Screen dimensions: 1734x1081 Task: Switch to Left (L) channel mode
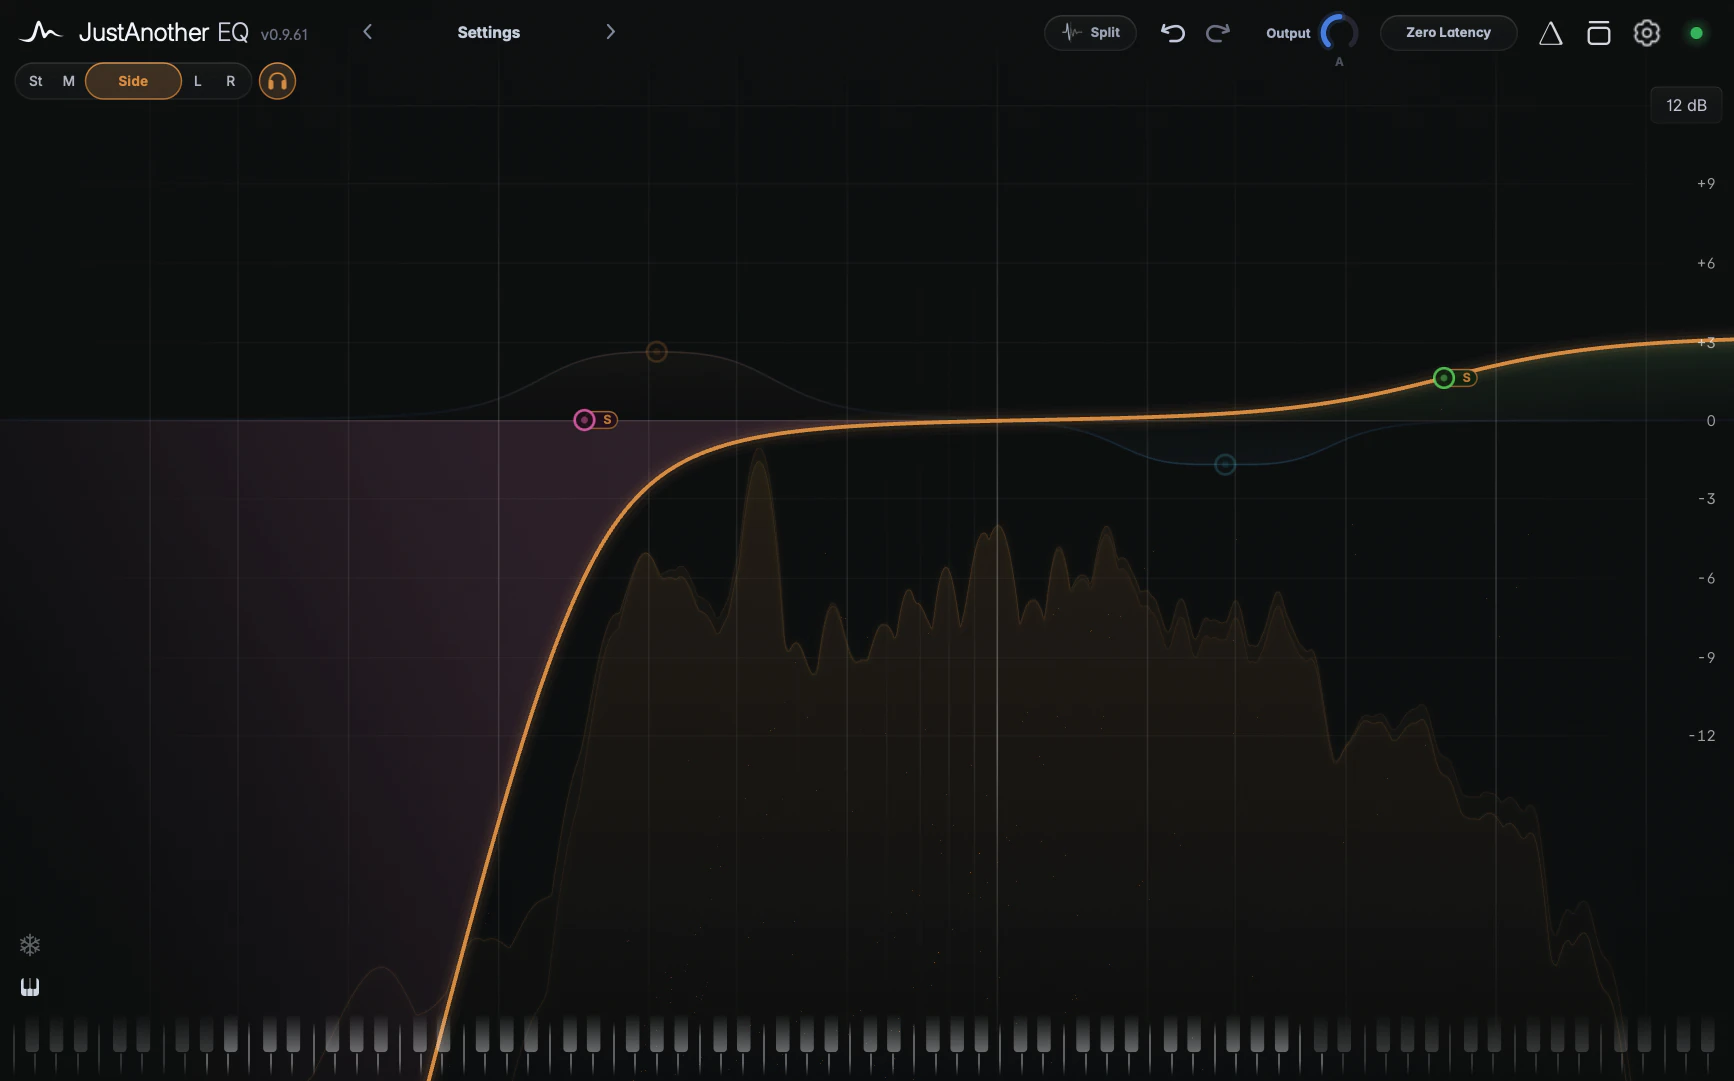click(x=198, y=81)
